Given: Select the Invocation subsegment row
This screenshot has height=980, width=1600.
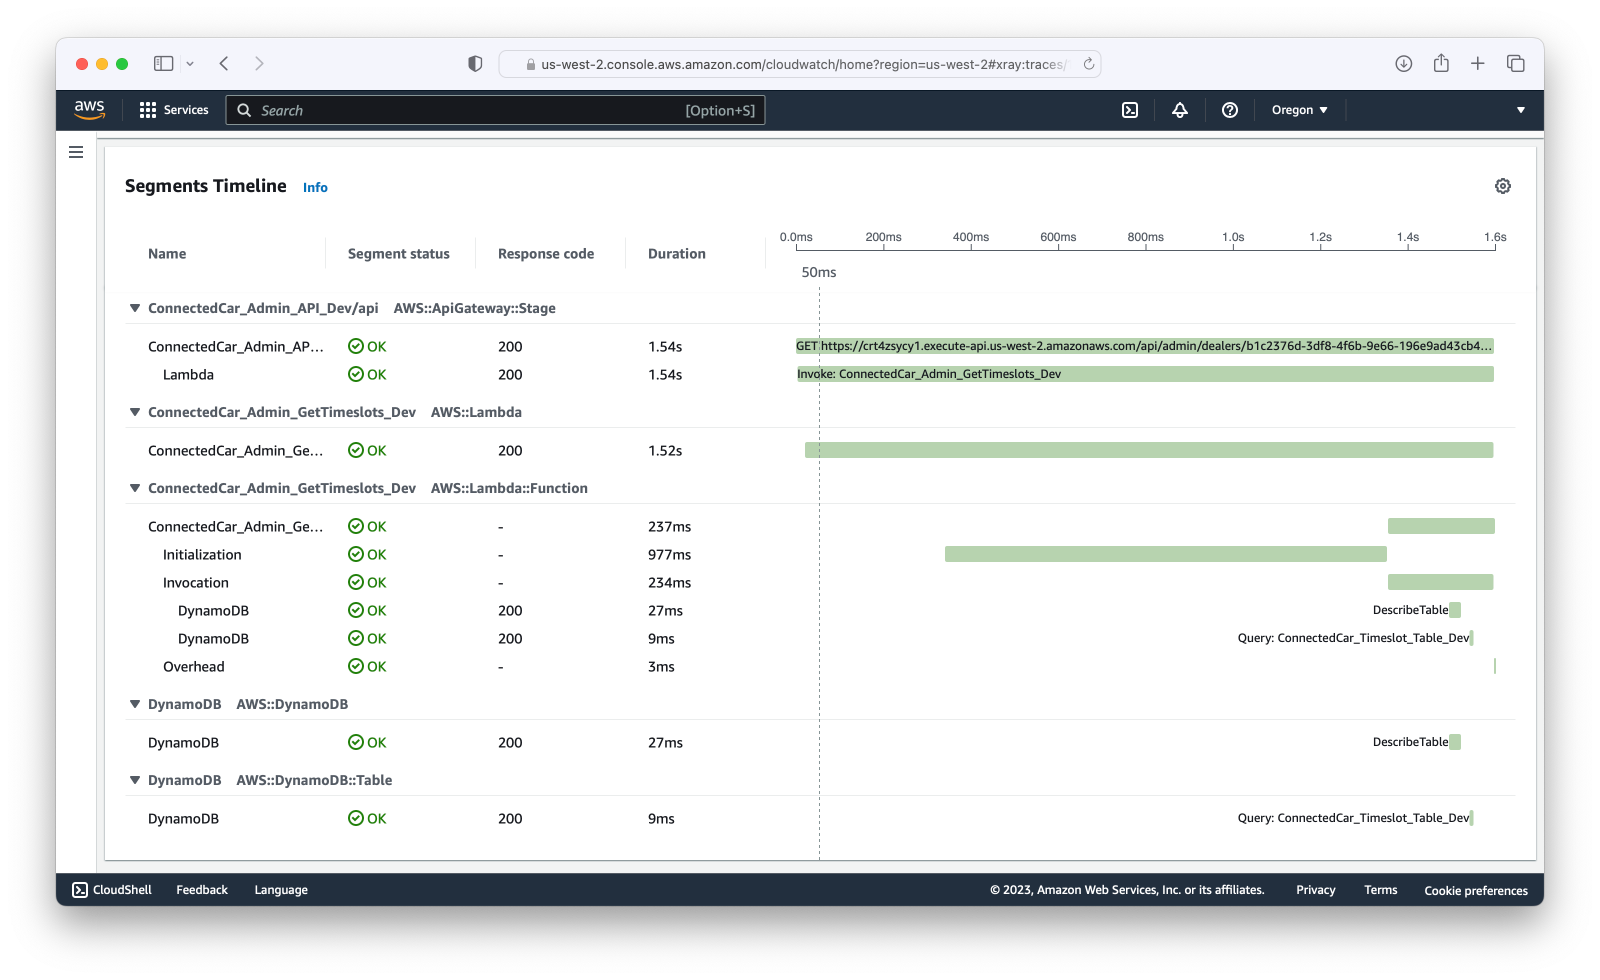Looking at the screenshot, I should pos(196,582).
